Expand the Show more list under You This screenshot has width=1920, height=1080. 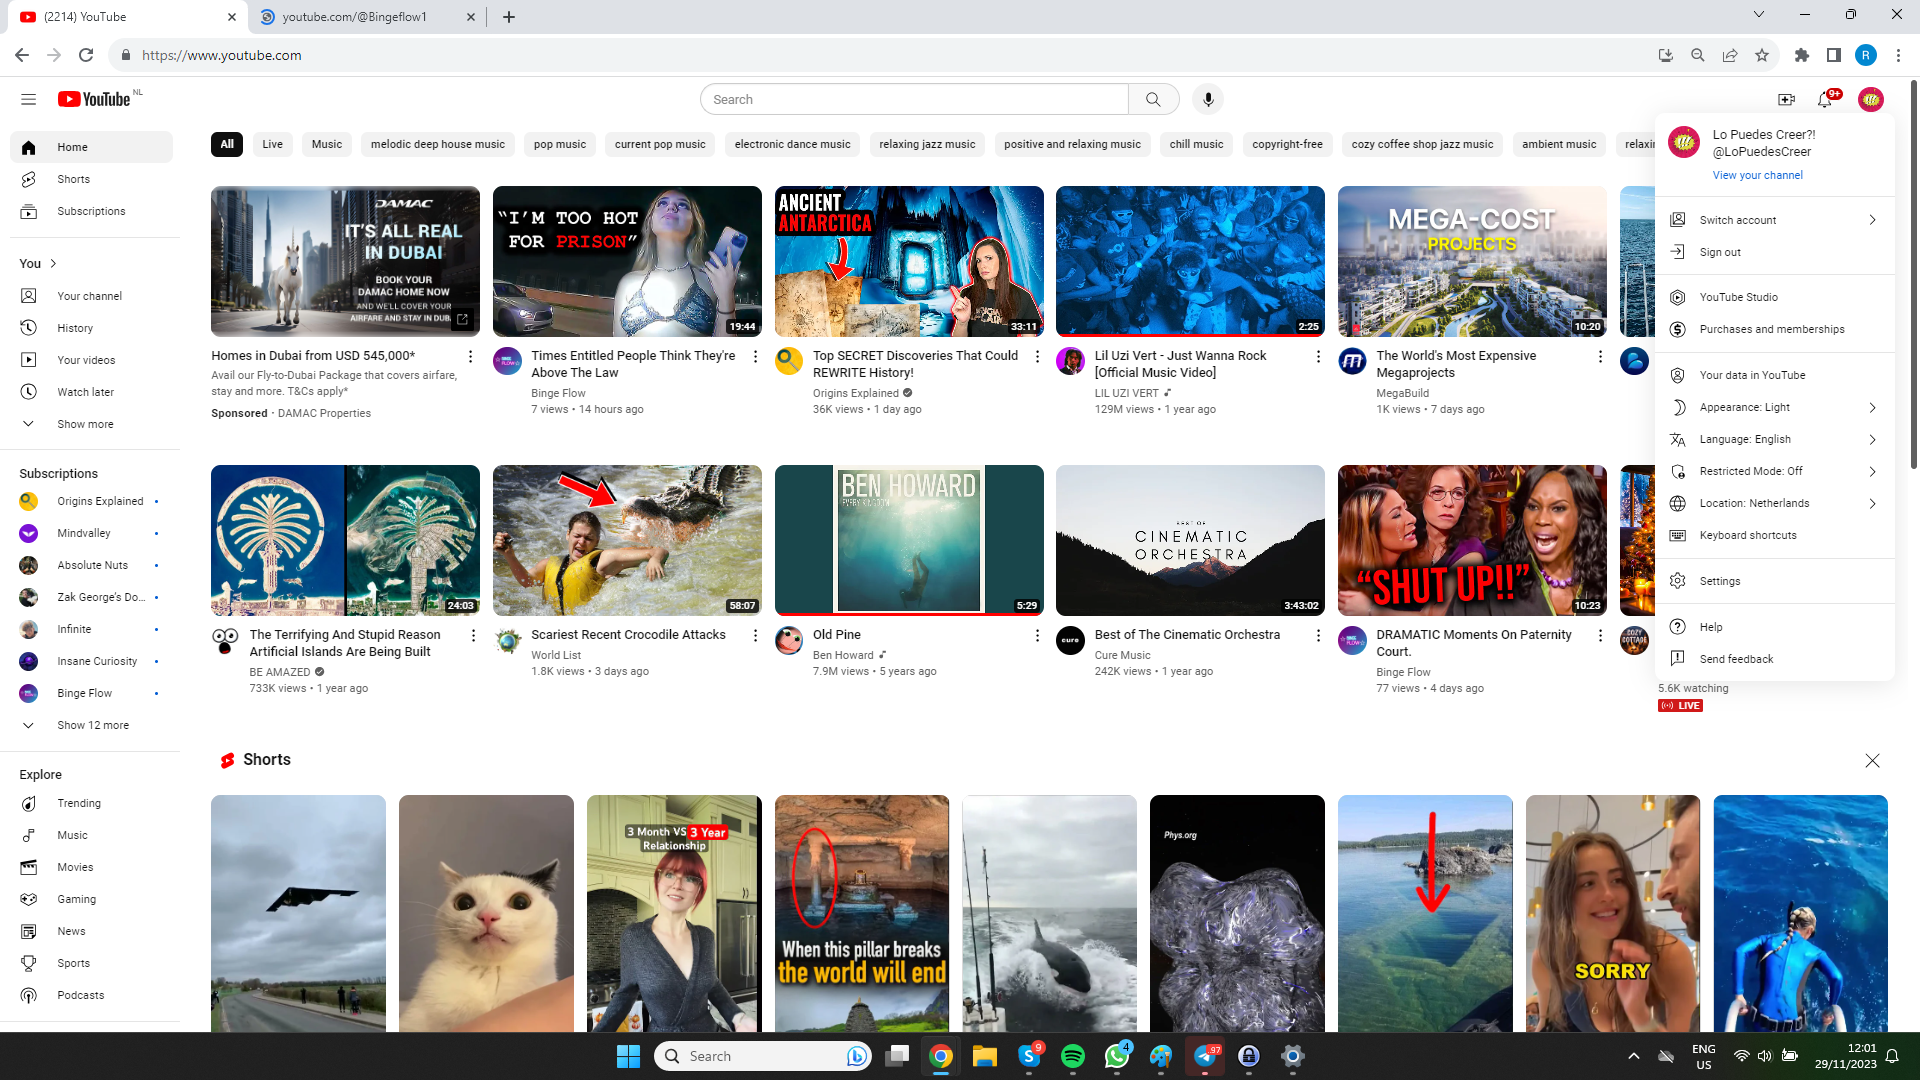tap(85, 424)
